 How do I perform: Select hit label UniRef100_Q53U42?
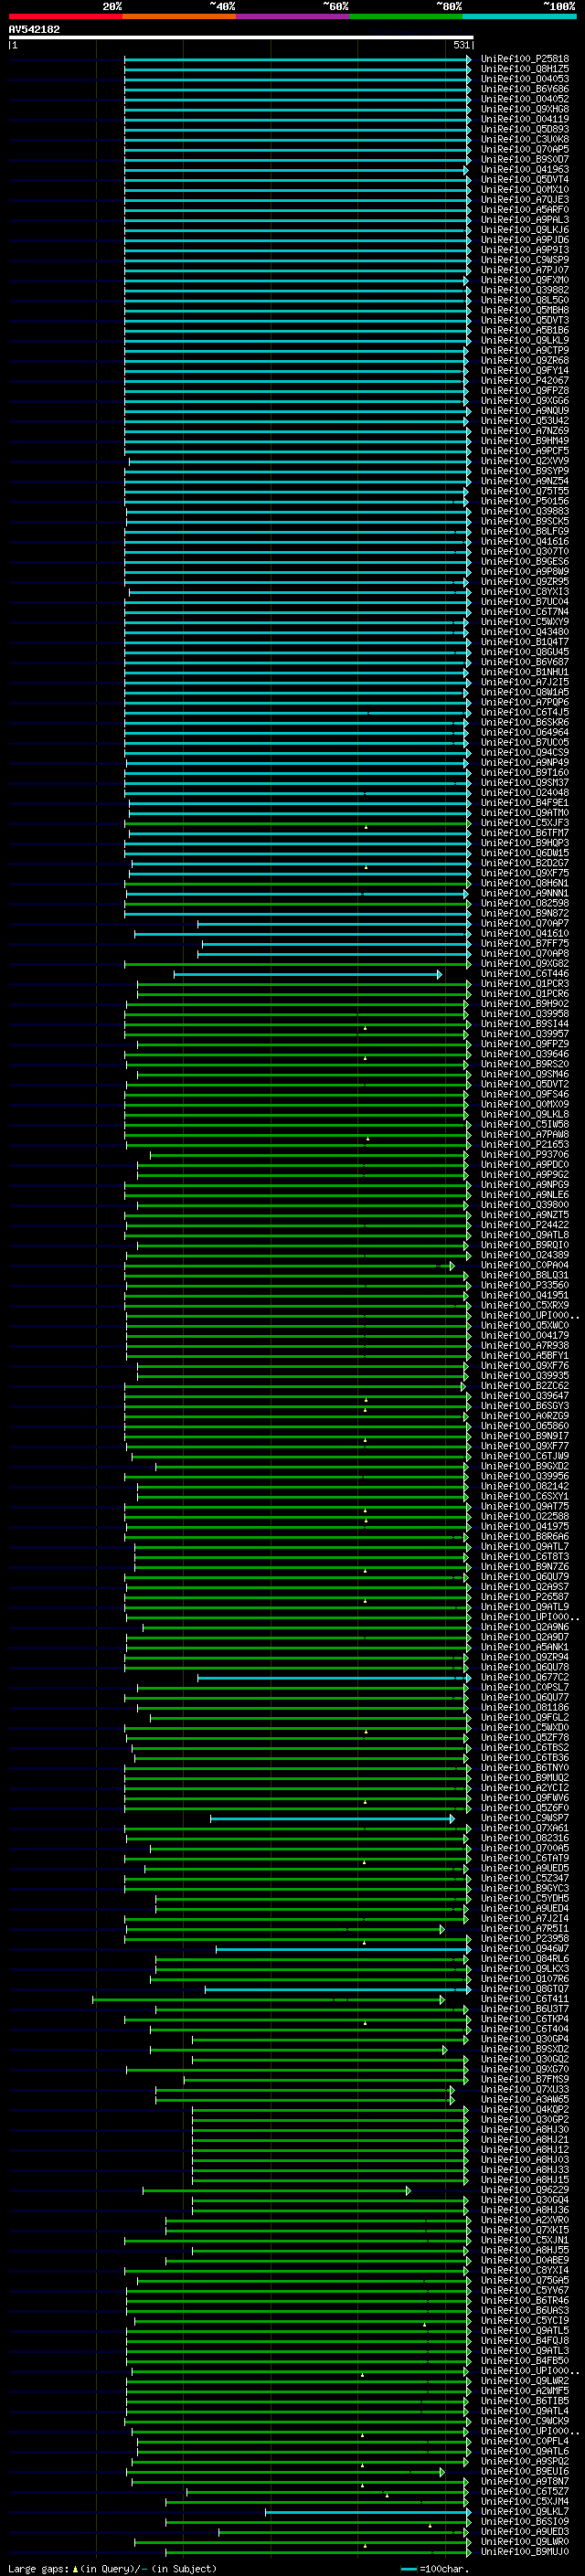[x=525, y=421]
